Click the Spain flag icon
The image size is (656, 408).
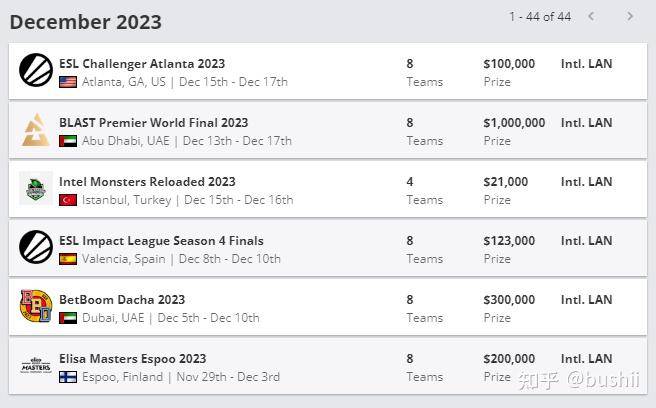click(68, 259)
